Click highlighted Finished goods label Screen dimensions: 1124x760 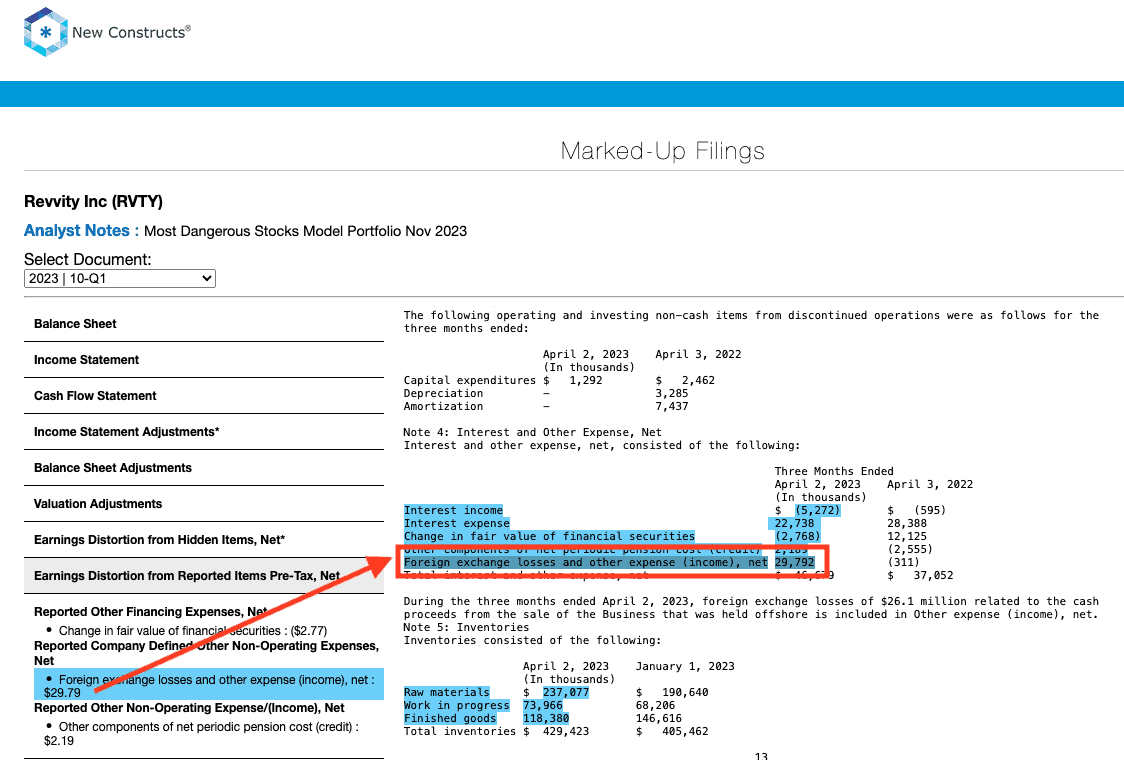click(x=449, y=718)
